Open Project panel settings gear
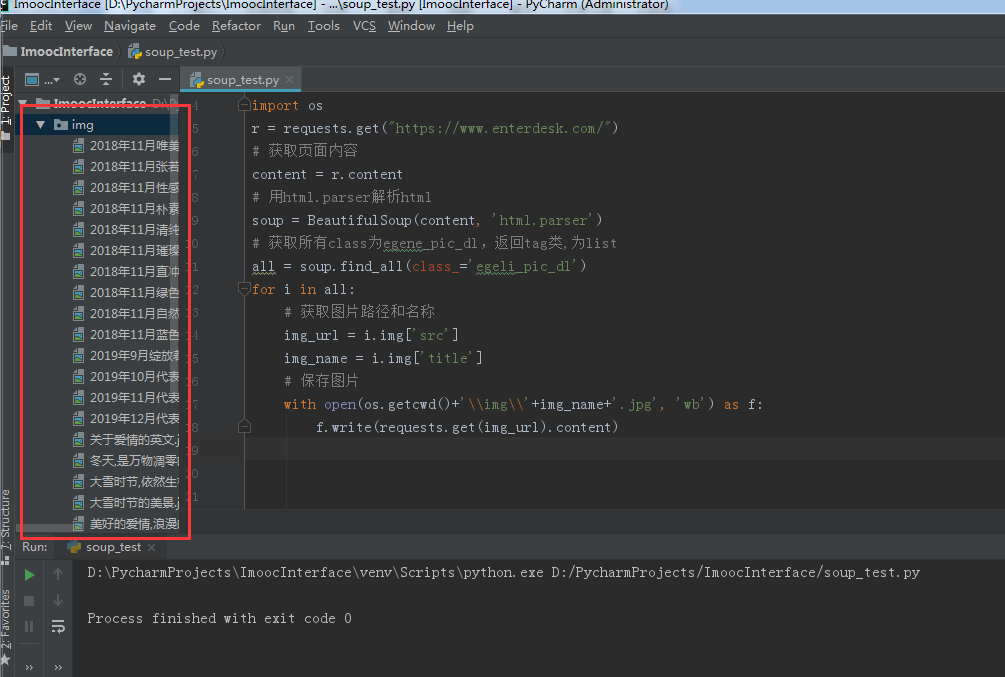Screen dimensions: 1005x677 coord(138,79)
